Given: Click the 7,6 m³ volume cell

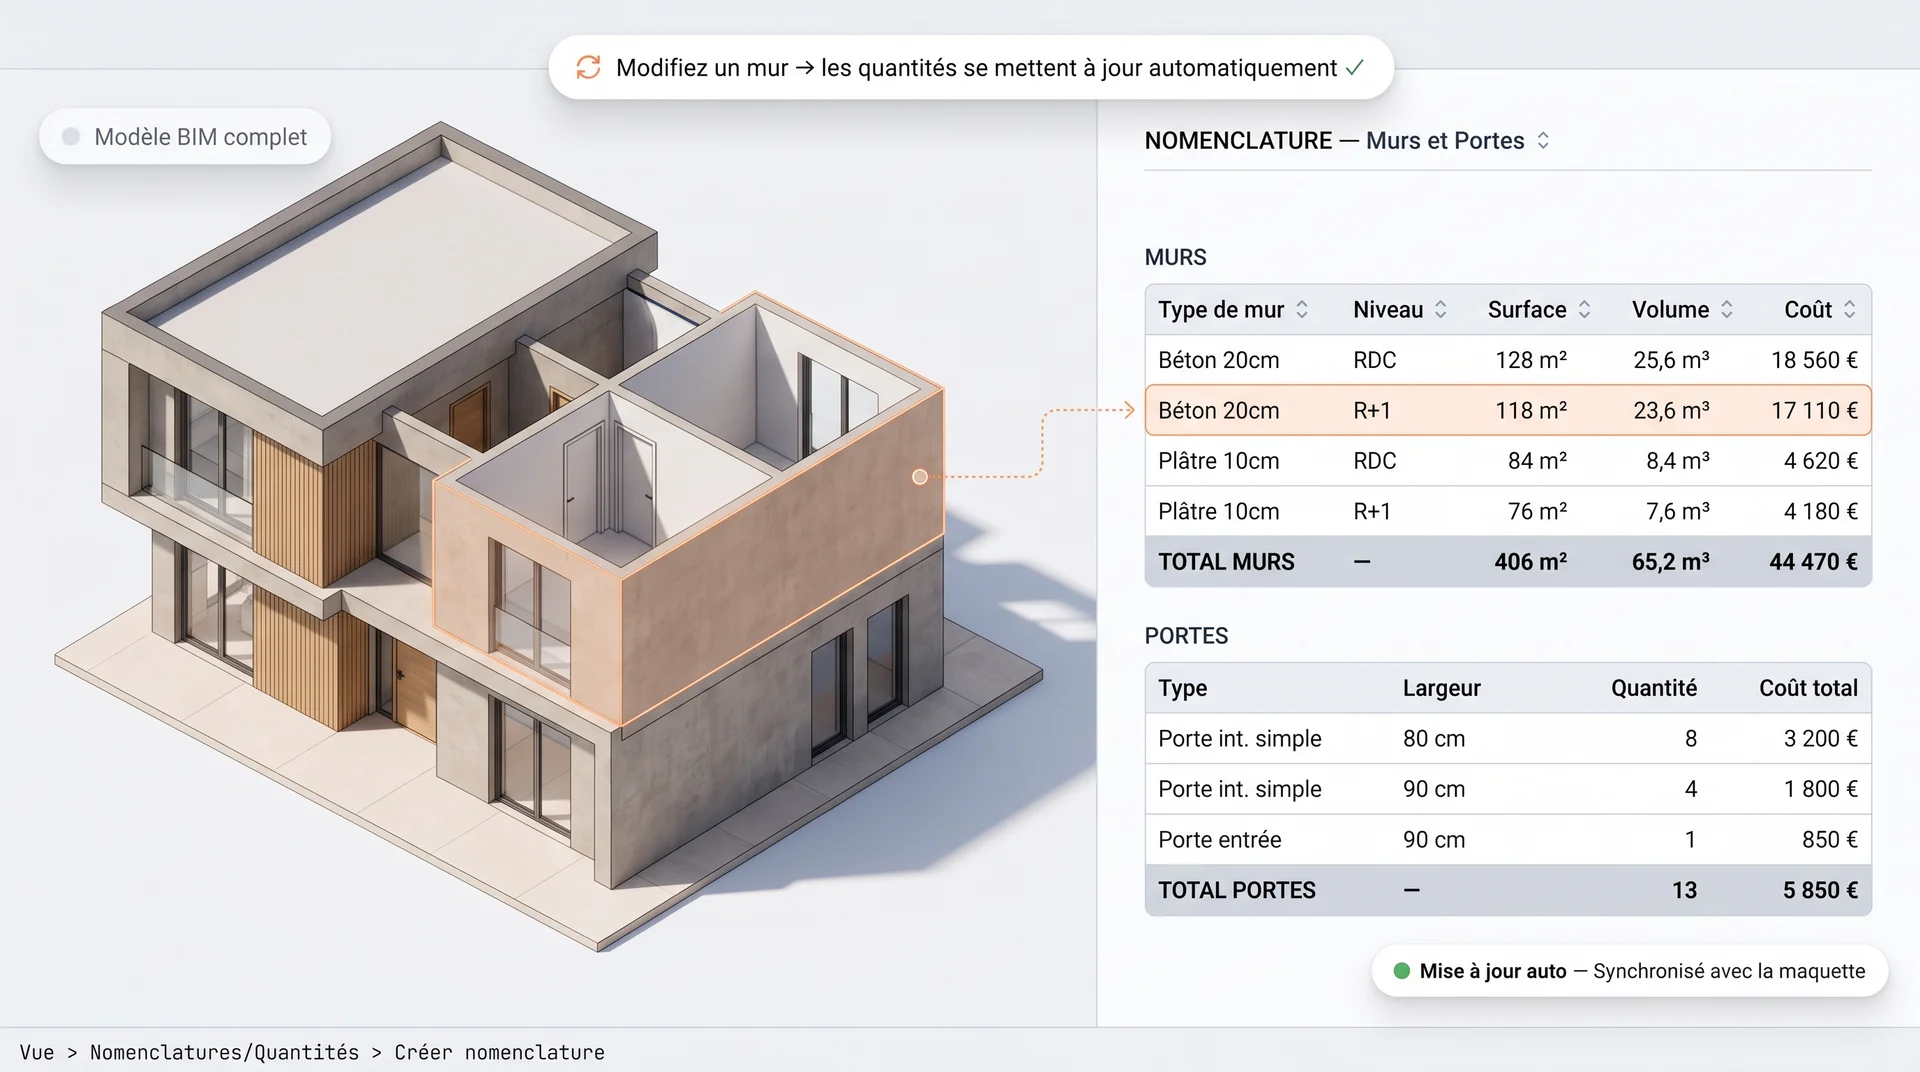Looking at the screenshot, I should pyautogui.click(x=1678, y=511).
